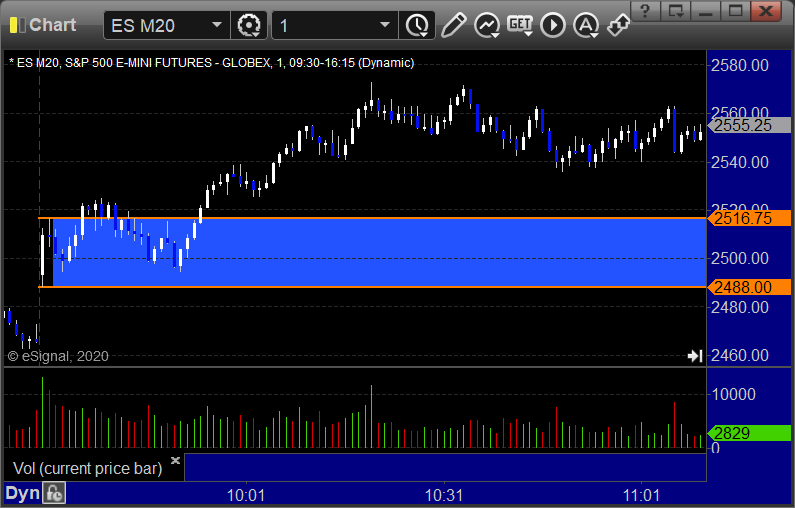
Task: Maximize the chart window
Action: 736,11
